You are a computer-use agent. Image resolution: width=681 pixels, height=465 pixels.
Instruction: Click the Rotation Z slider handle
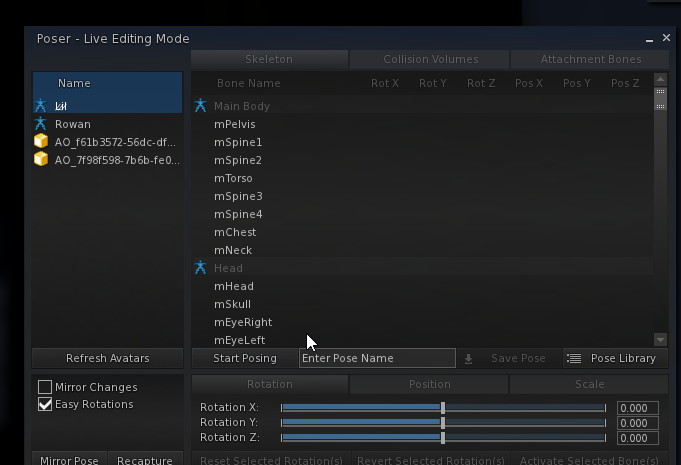tap(443, 438)
